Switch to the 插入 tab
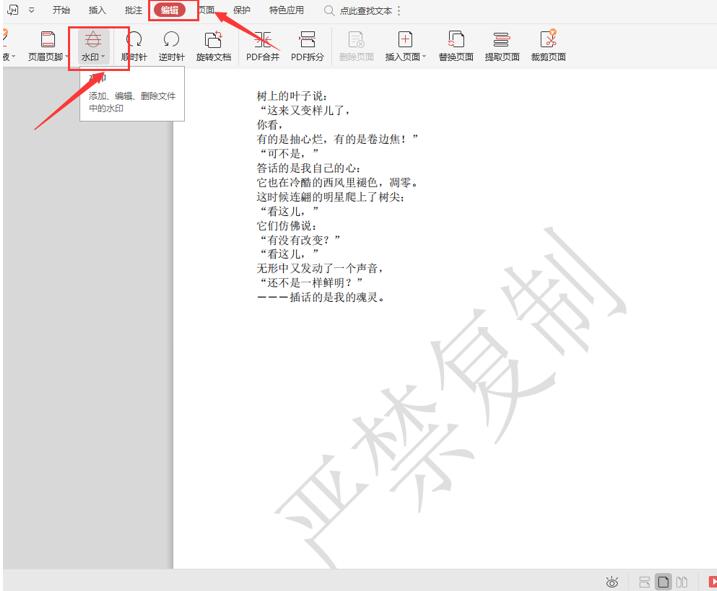 click(x=97, y=10)
